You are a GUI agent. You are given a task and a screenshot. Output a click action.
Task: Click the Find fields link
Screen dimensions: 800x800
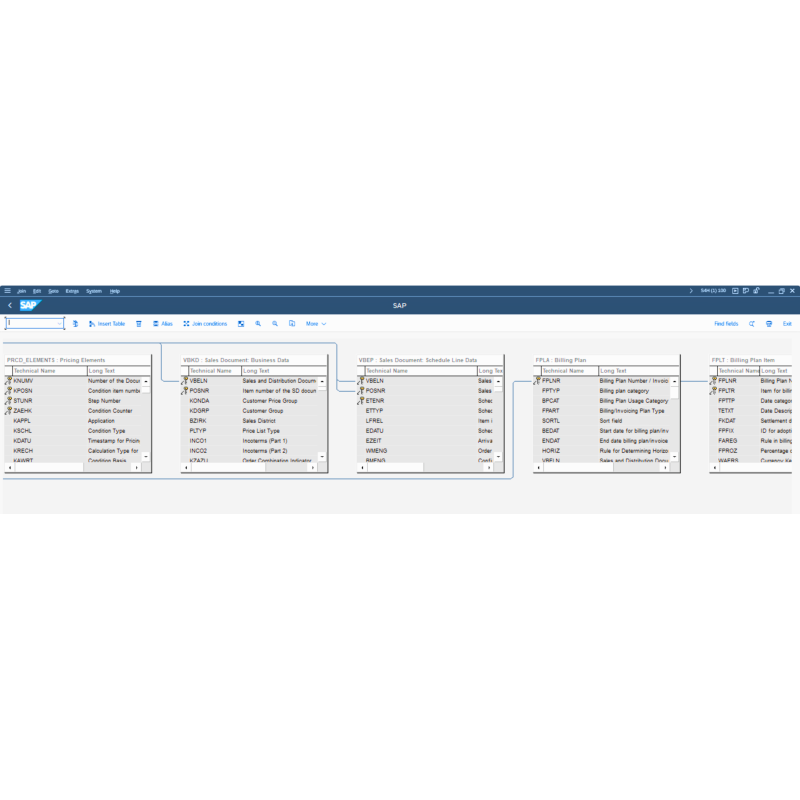[725, 324]
